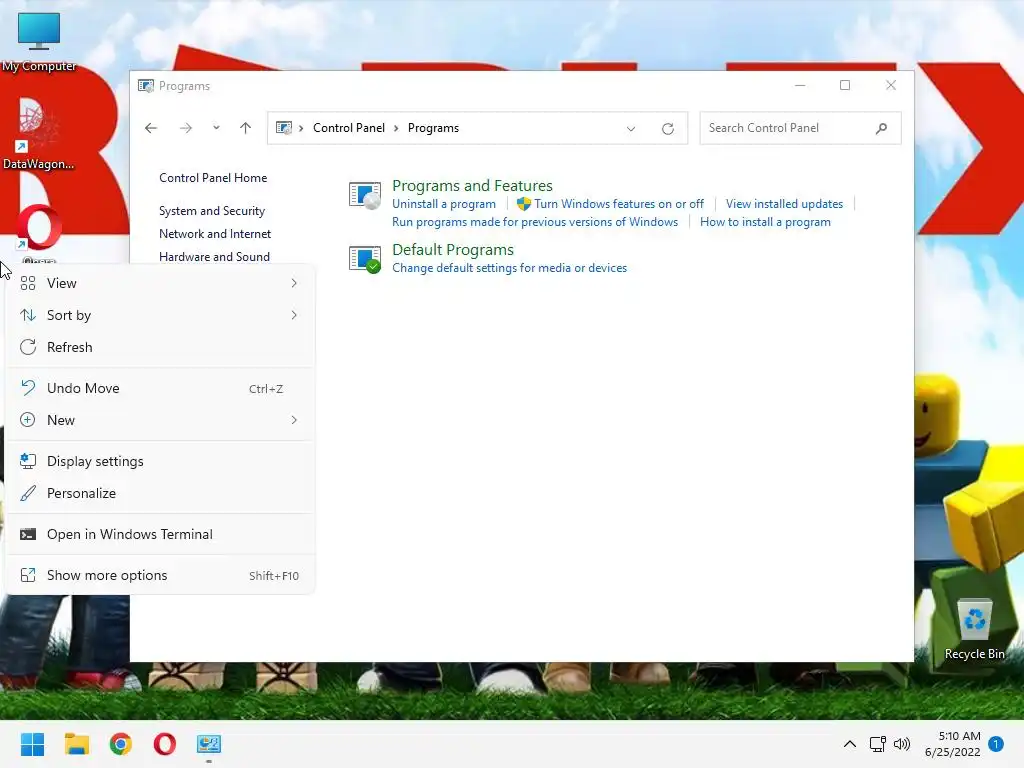Click the Default Programs icon

364,259
